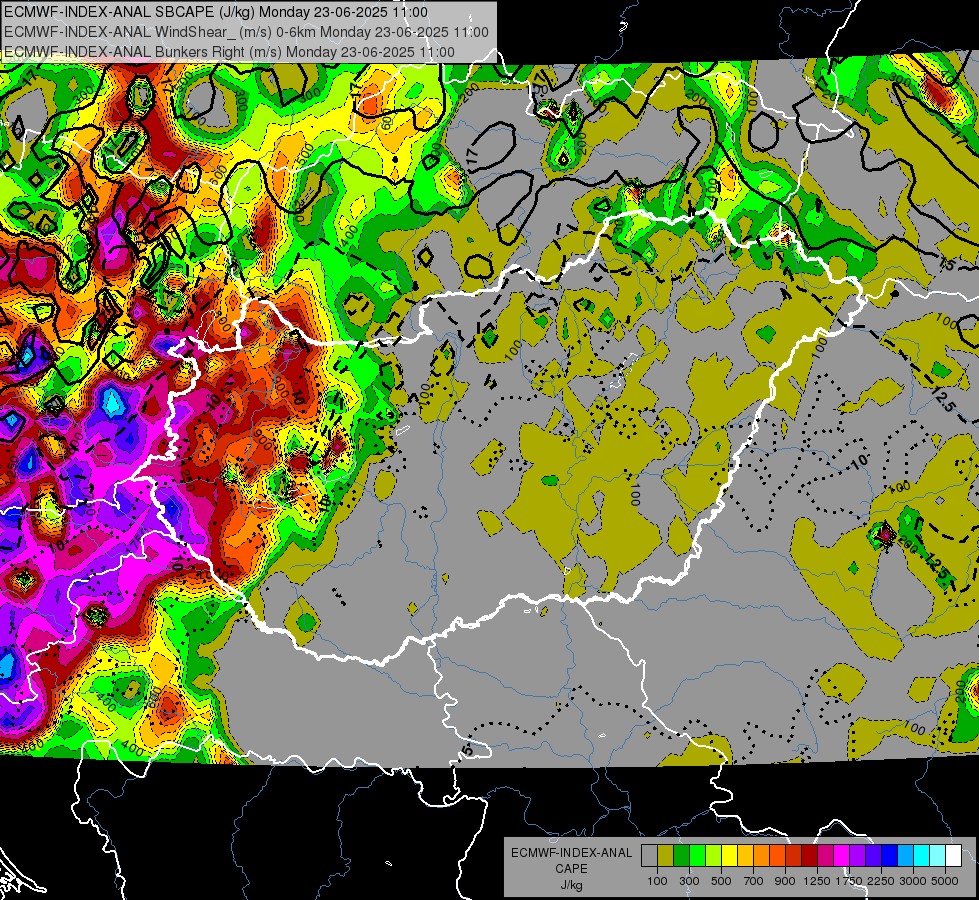The image size is (979, 900).
Task: Click the white legend swatch above 5000
Action: click(x=953, y=855)
